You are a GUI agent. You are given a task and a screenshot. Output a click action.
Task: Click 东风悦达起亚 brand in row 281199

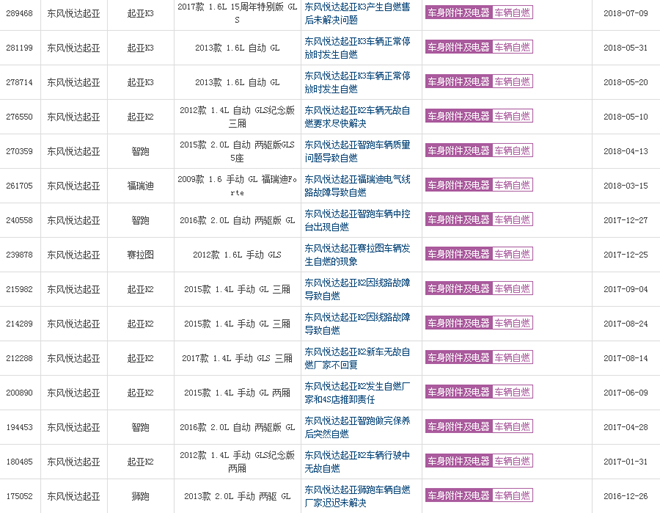click(x=74, y=48)
